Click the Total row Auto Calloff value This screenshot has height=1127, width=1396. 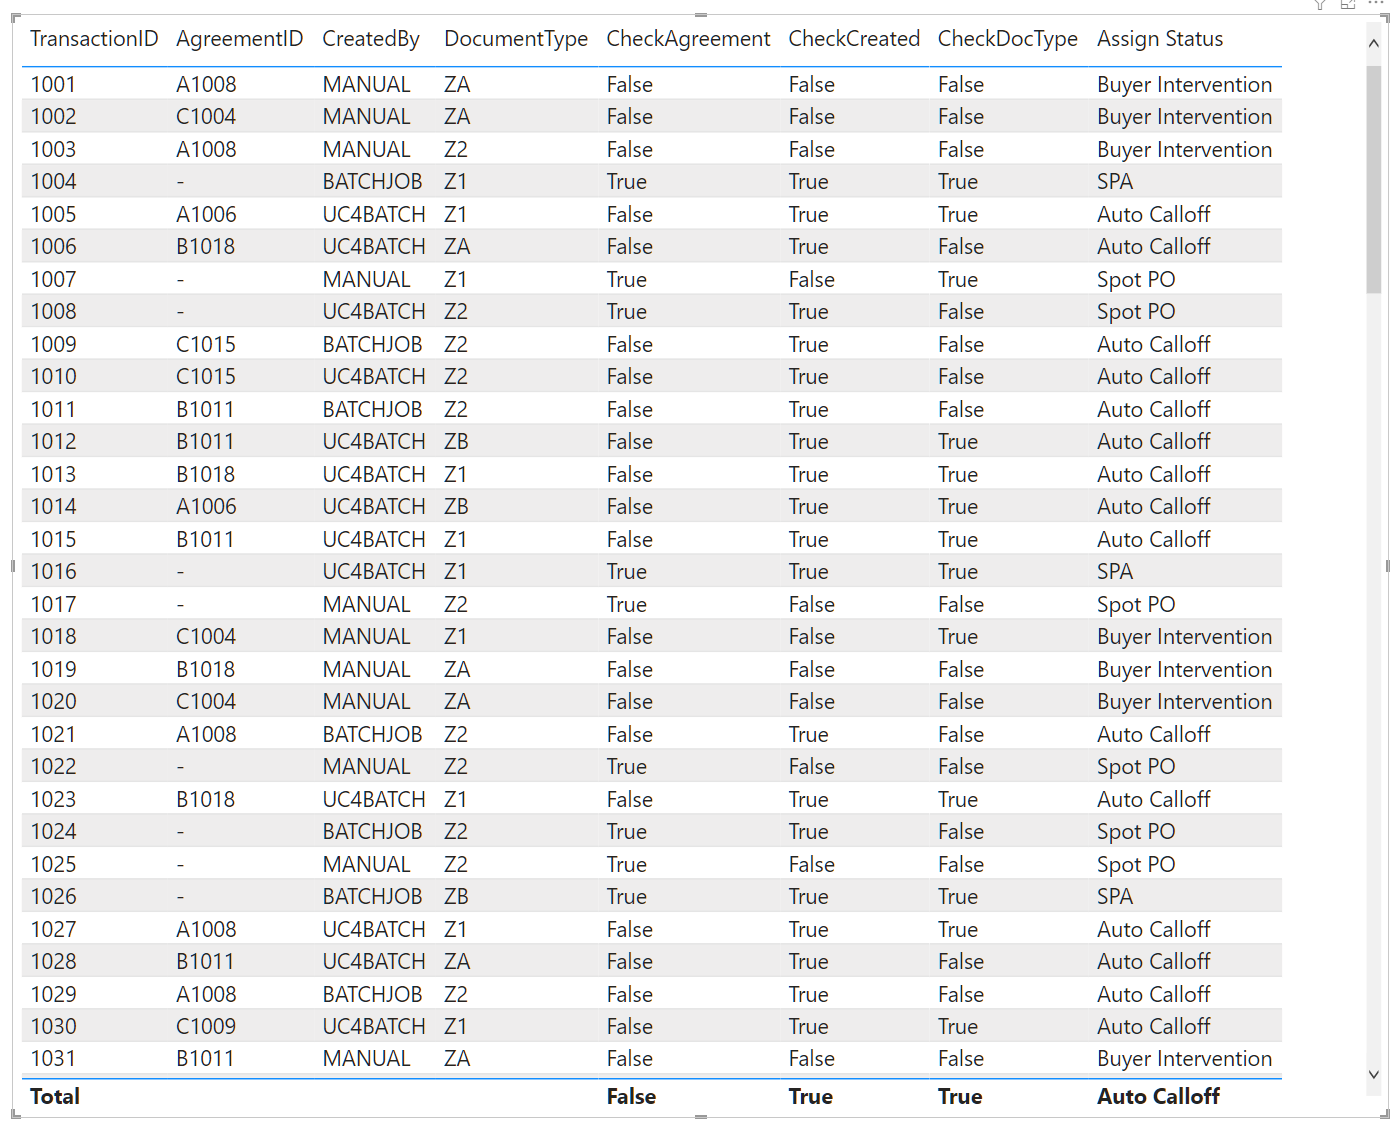[x=1158, y=1097]
